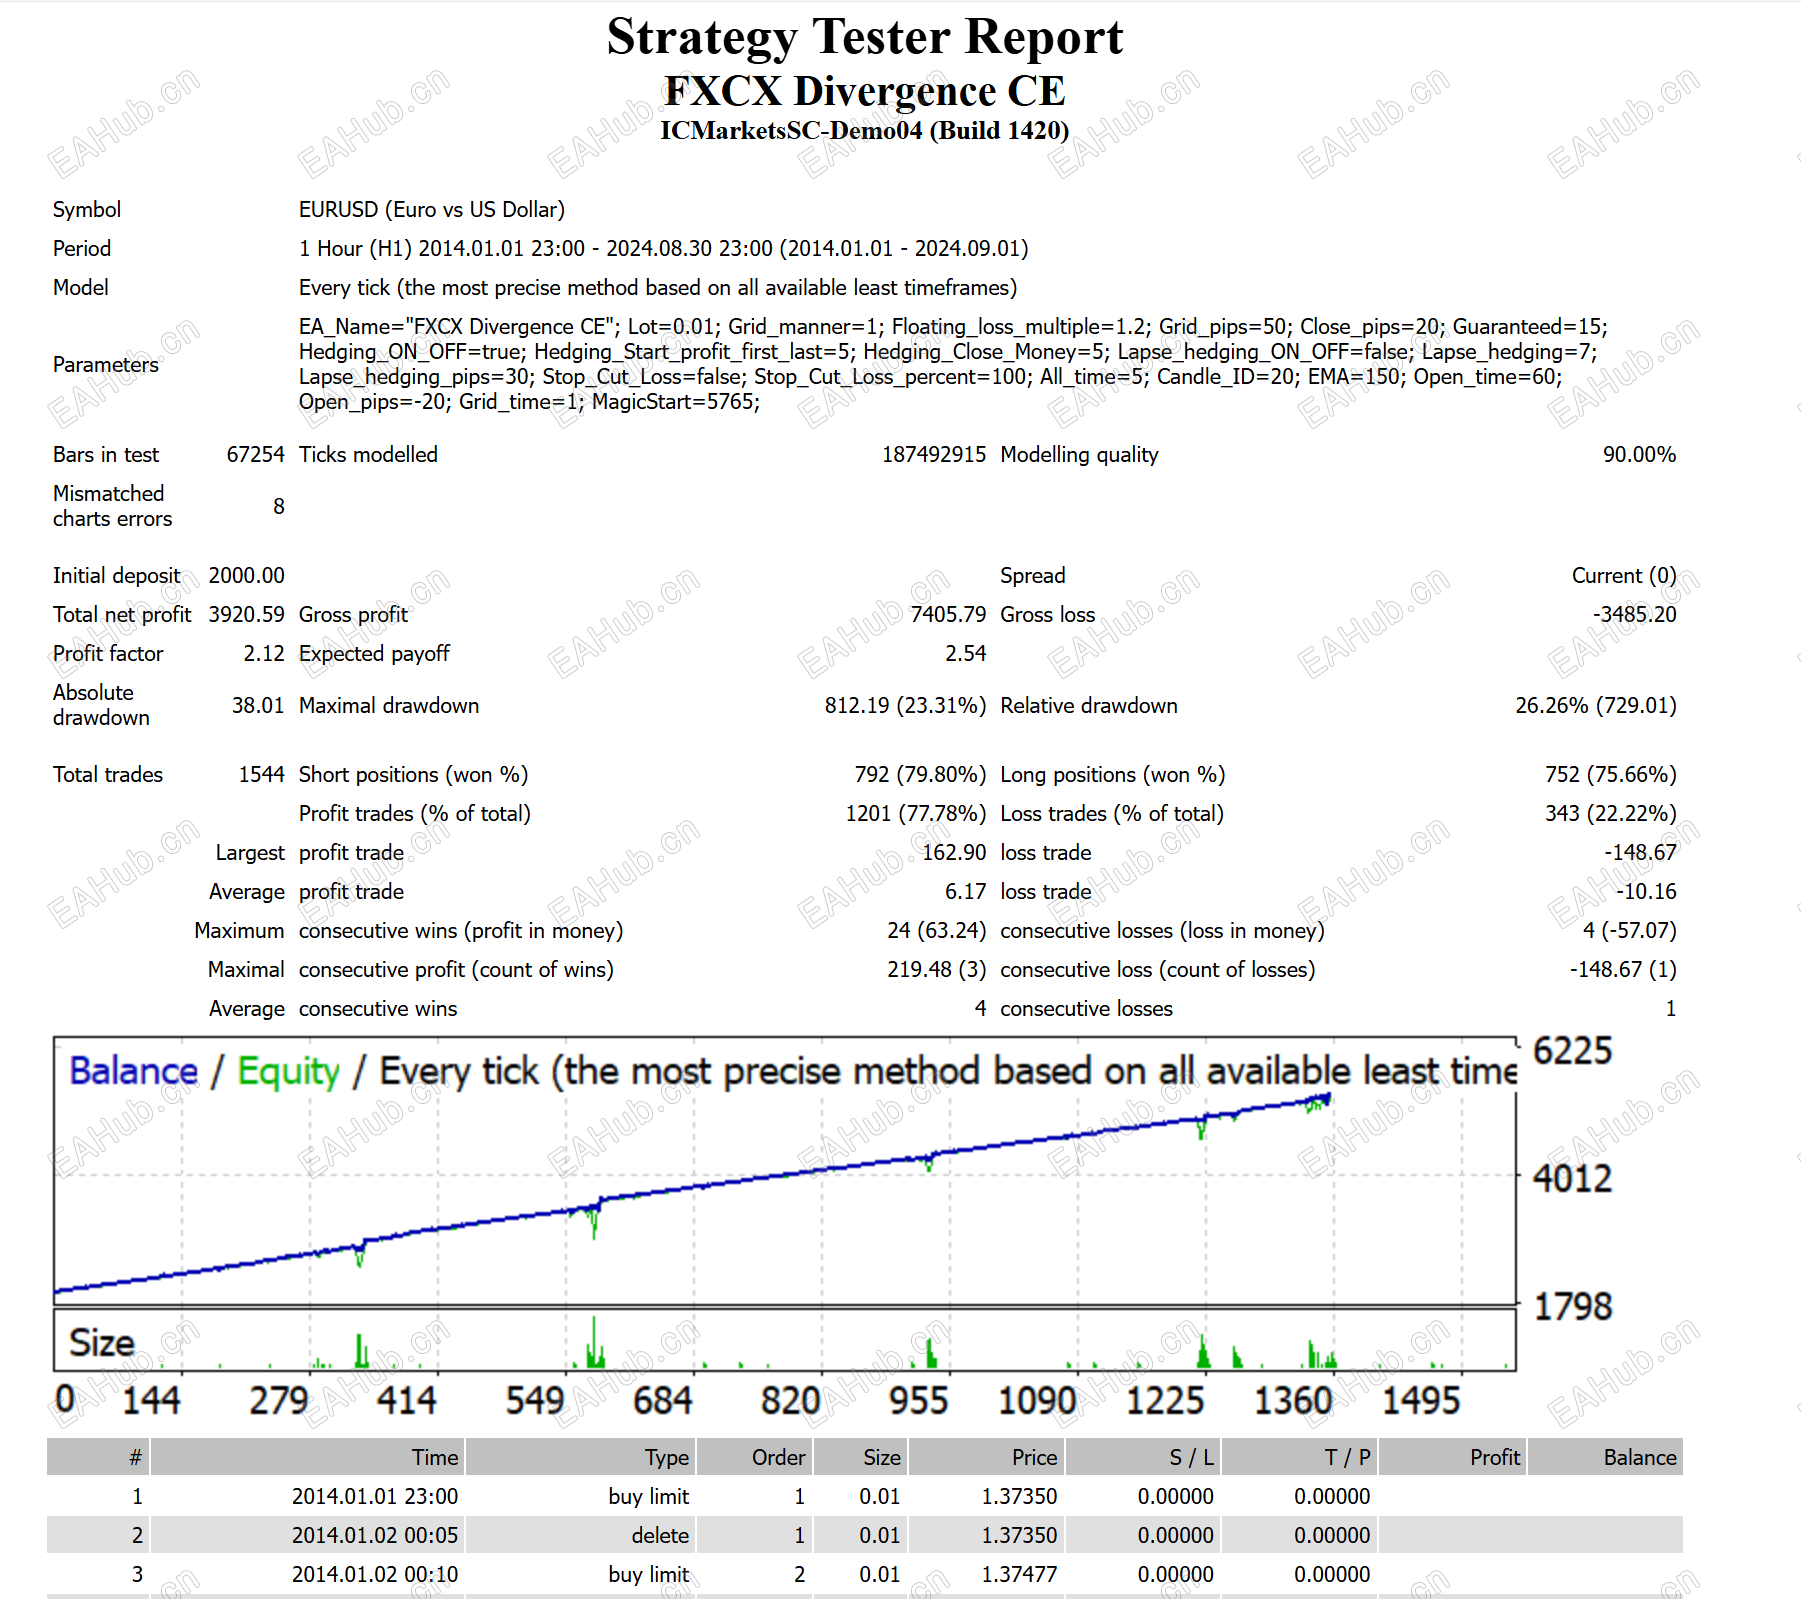
Task: Select the FXCX Divergence CE heading
Action: [x=865, y=91]
